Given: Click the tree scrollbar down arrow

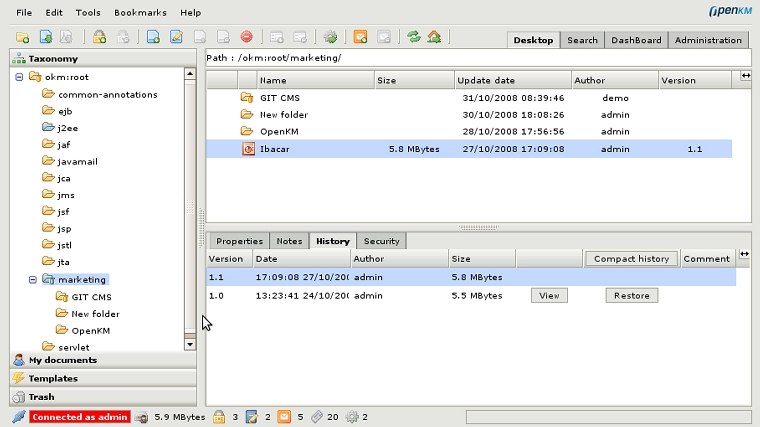Looking at the screenshot, I should click(190, 345).
